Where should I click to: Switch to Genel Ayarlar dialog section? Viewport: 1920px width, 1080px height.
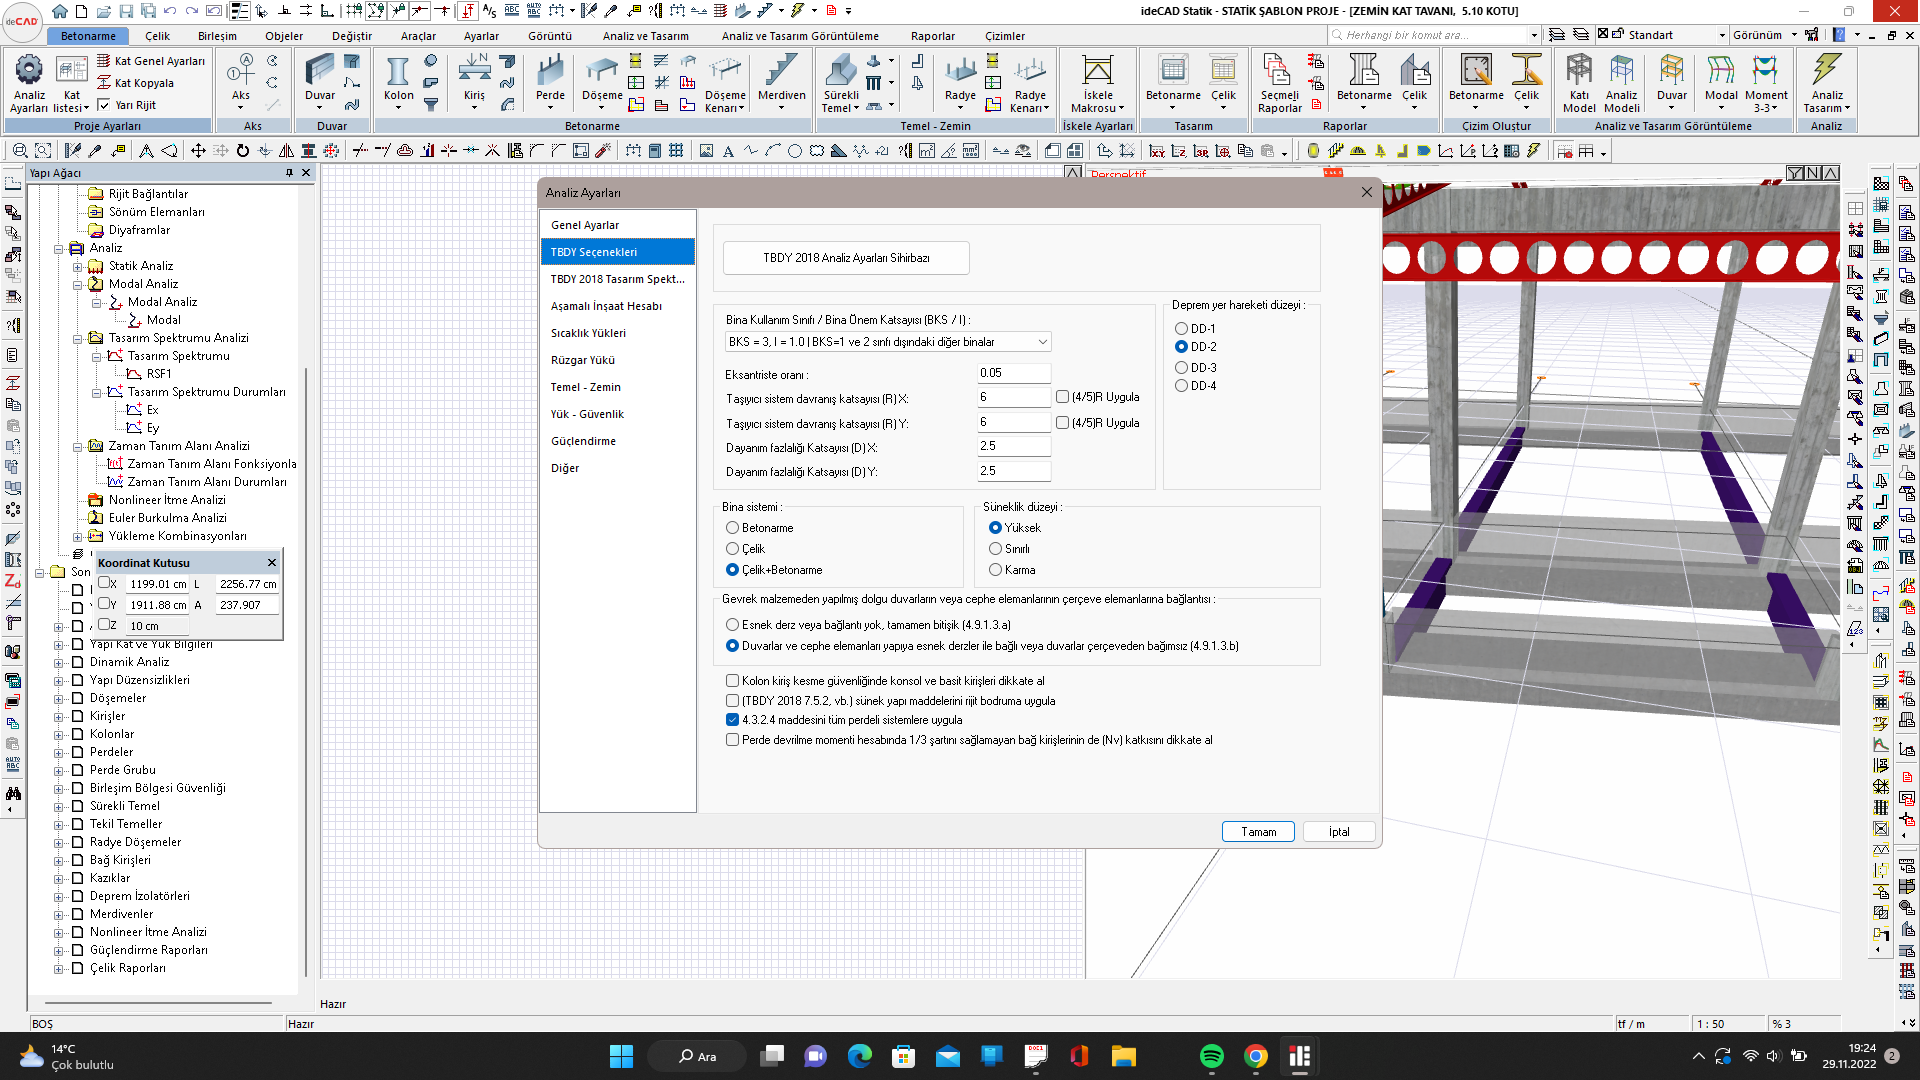pyautogui.click(x=618, y=225)
